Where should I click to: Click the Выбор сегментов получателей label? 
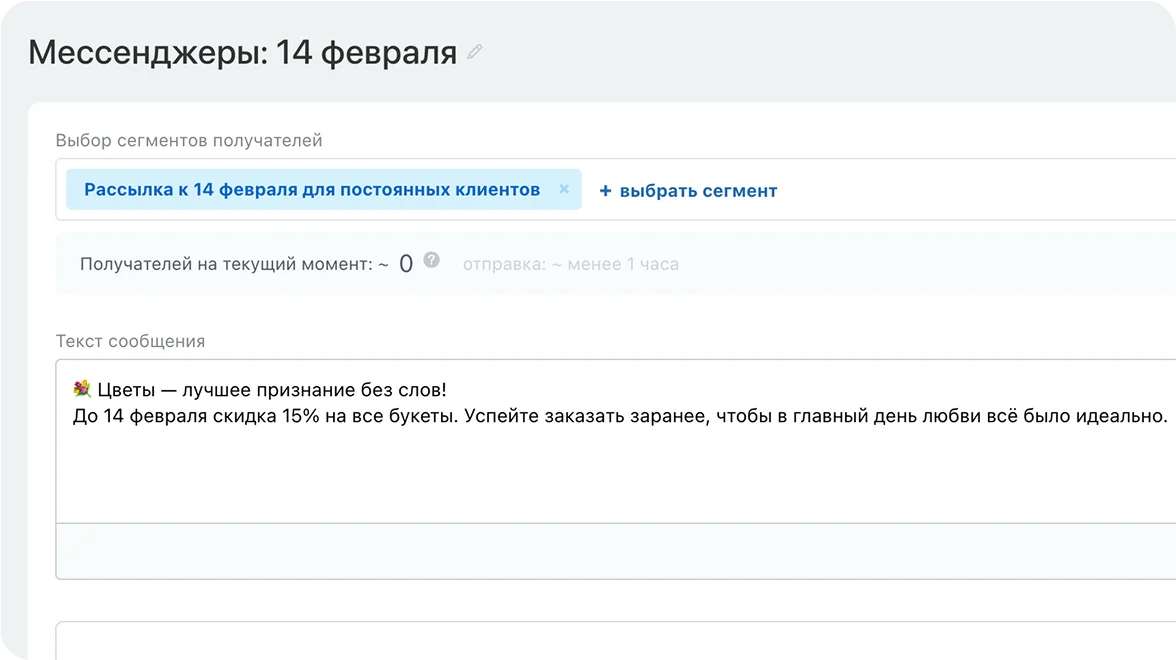coord(189,140)
